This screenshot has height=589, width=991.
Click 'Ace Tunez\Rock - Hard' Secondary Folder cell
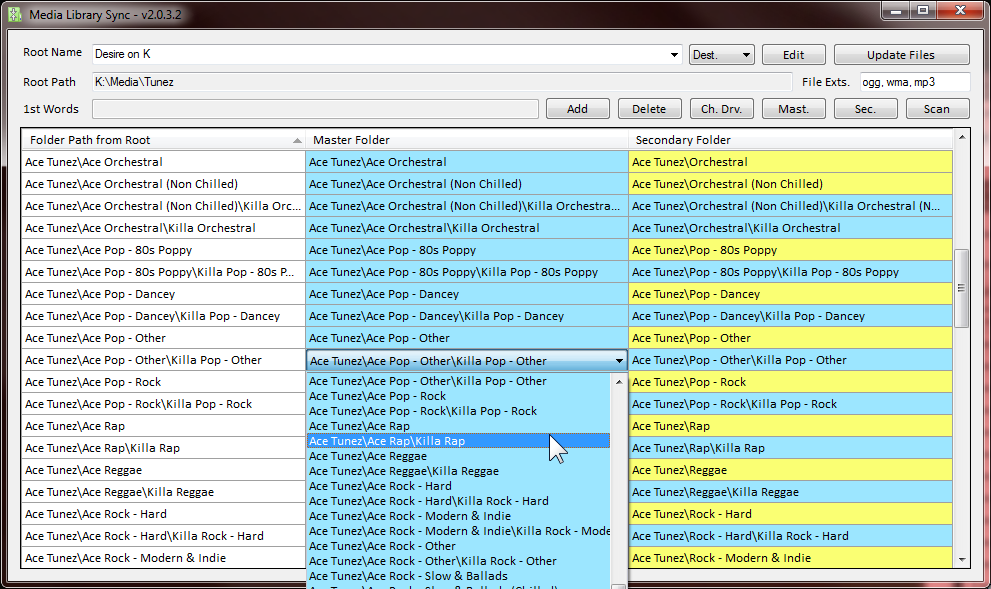pos(791,514)
